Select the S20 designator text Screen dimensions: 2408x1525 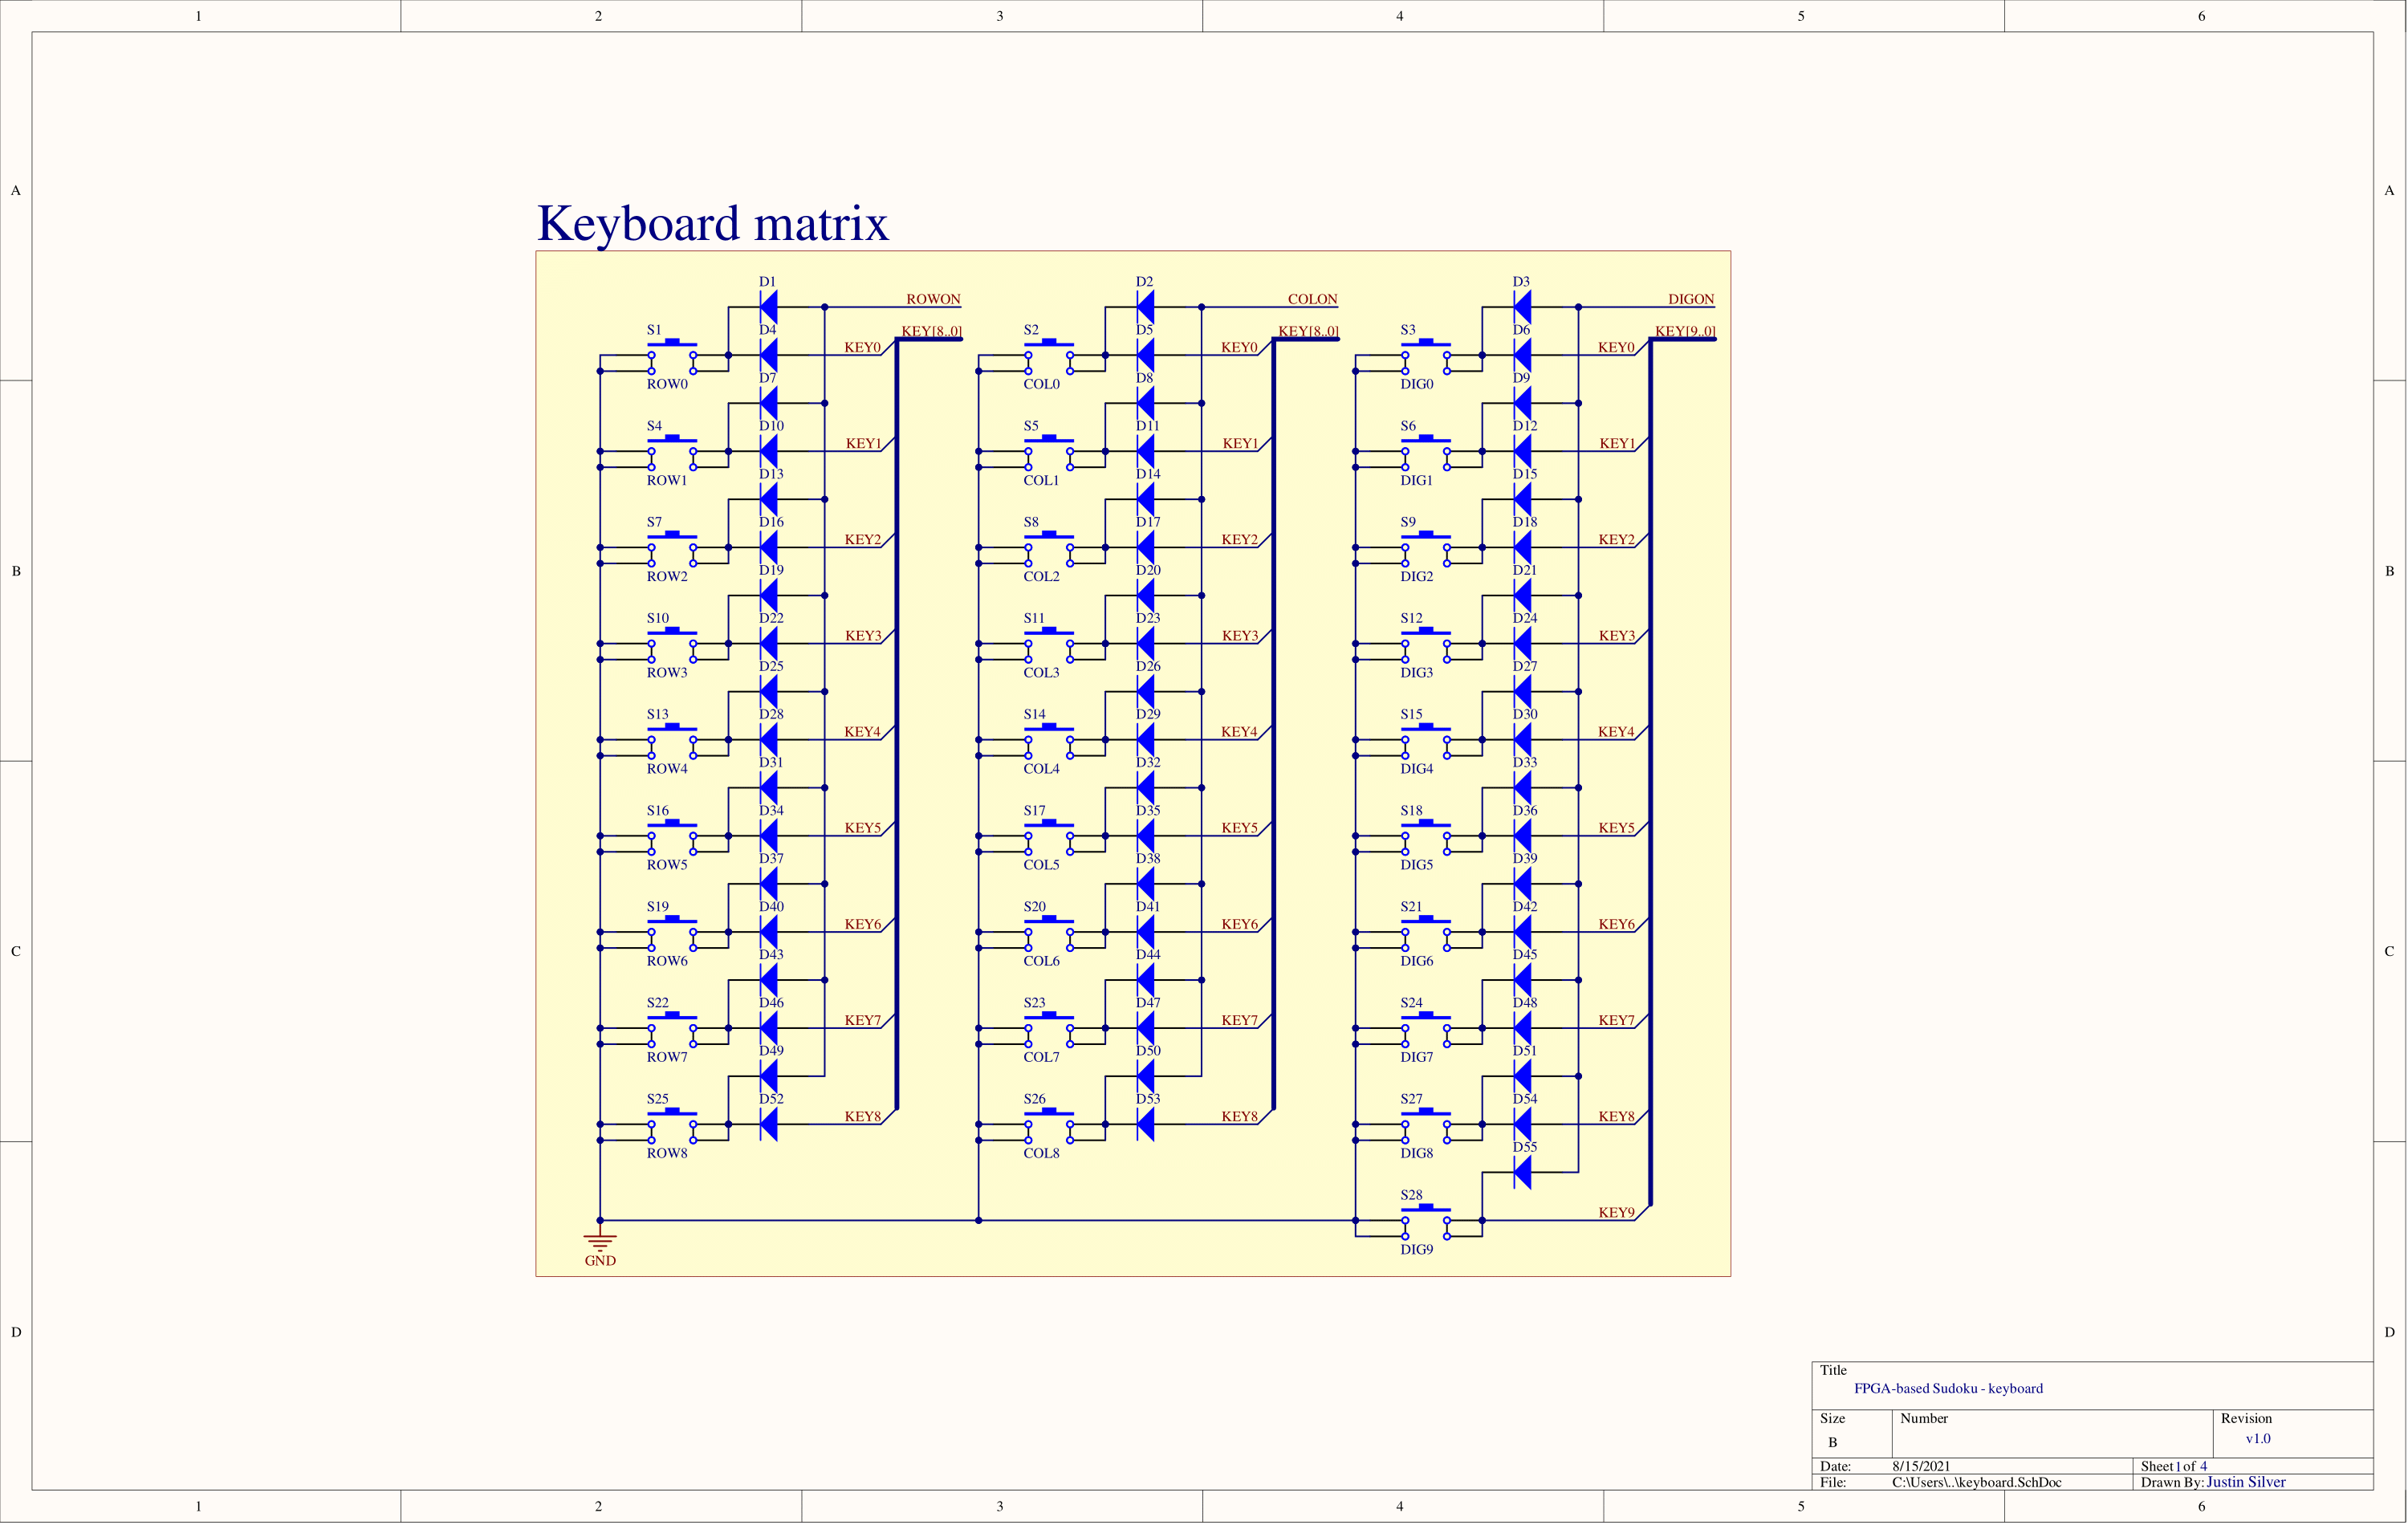pyautogui.click(x=1035, y=906)
